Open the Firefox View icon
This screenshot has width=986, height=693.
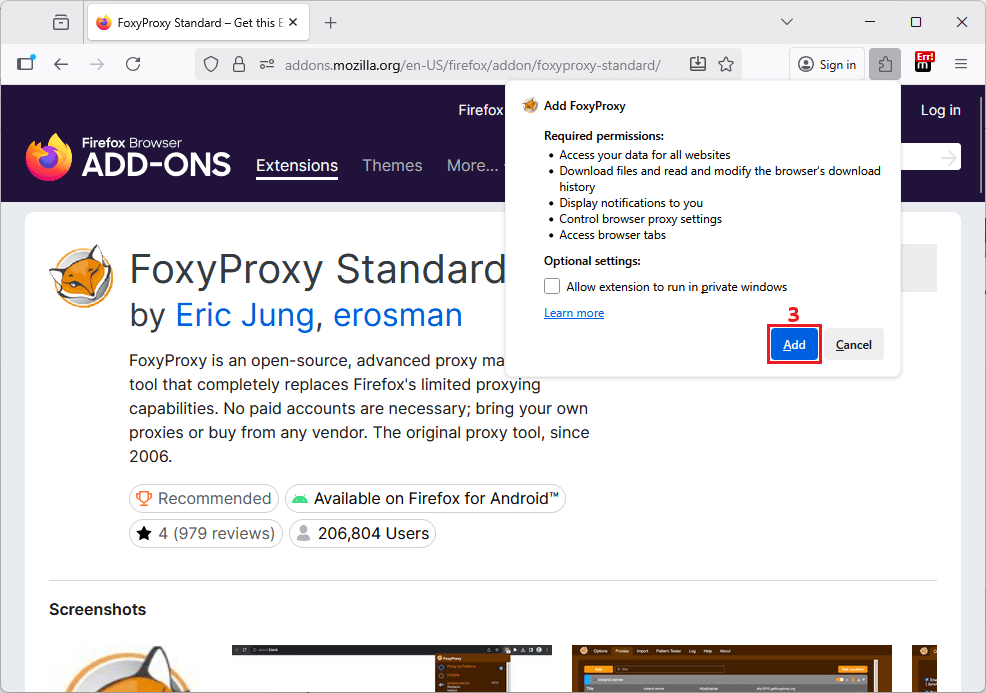[x=60, y=22]
